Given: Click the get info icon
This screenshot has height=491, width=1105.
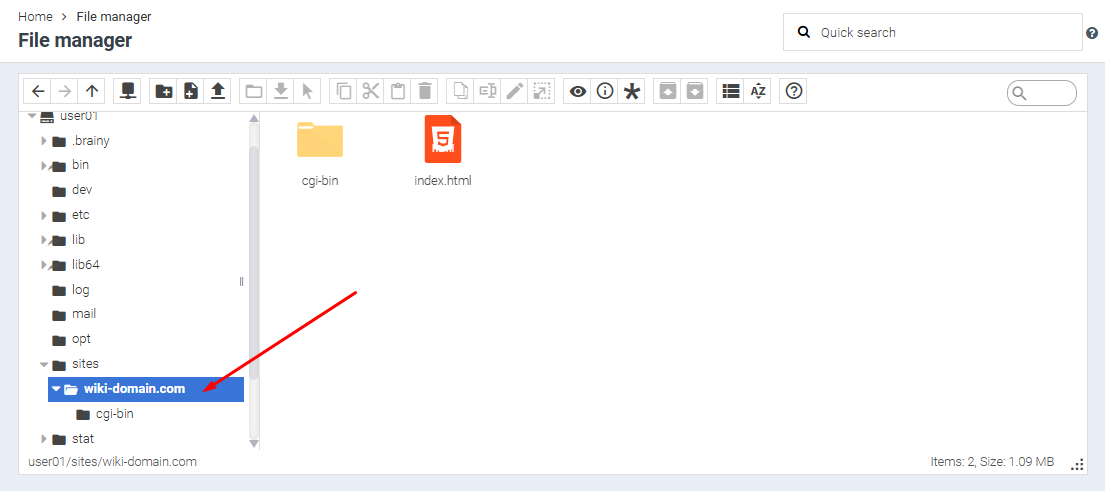Looking at the screenshot, I should [605, 91].
